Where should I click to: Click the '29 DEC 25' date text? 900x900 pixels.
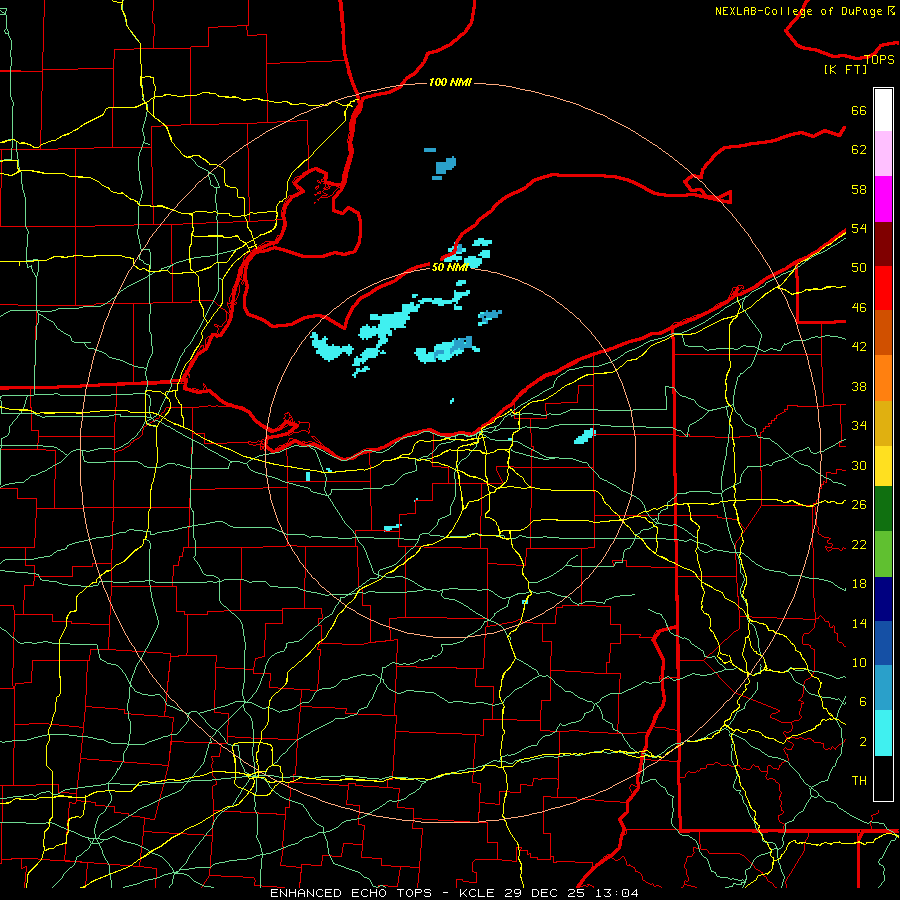coord(548,893)
